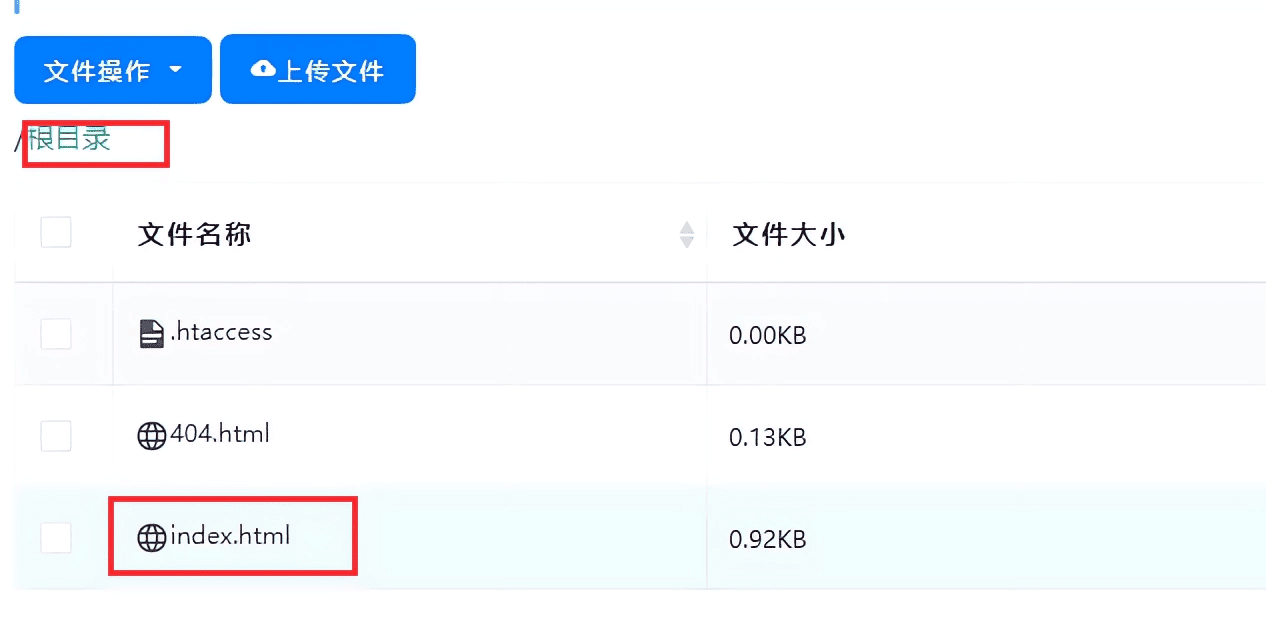Sort by 文件名称 column header

[x=194, y=235]
